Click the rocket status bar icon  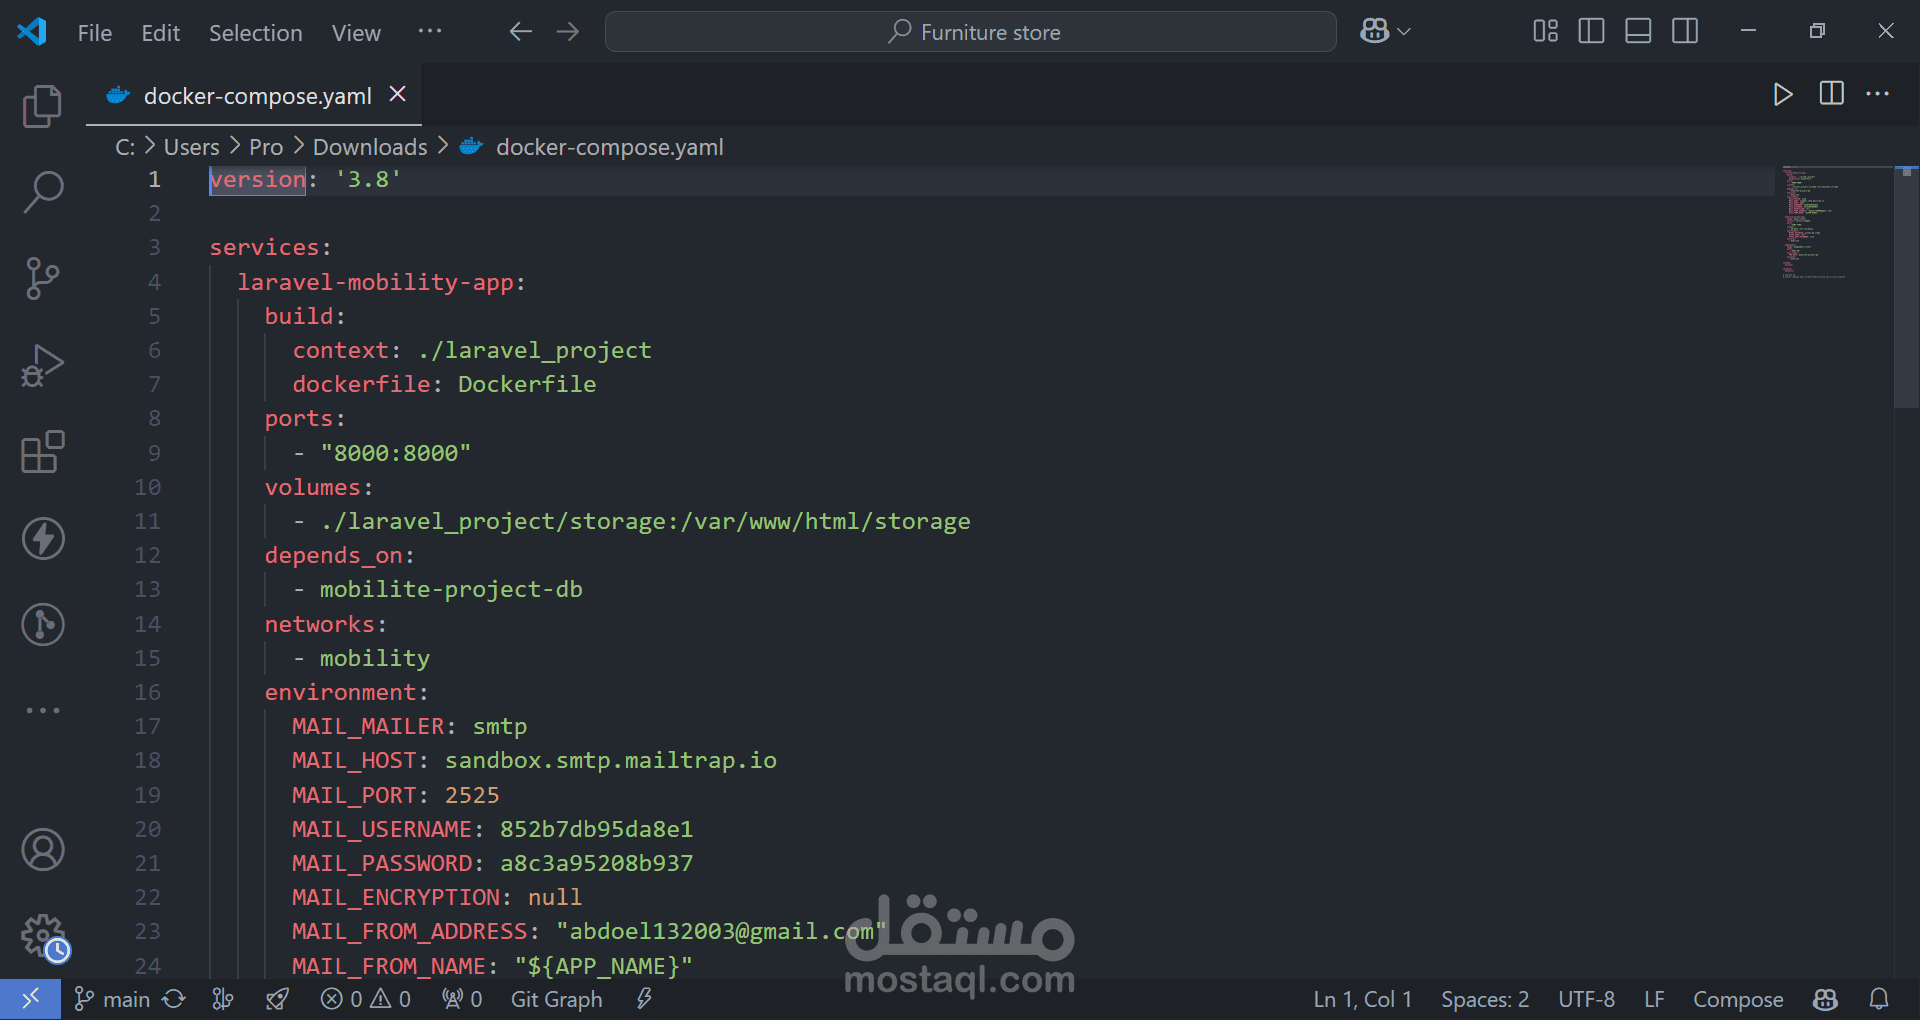pyautogui.click(x=277, y=999)
